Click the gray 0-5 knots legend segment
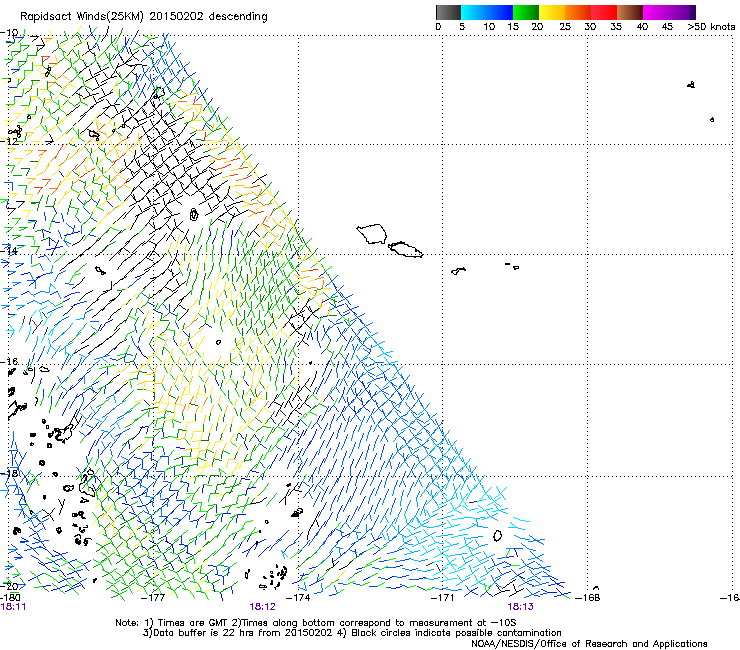This screenshot has width=740, height=650. click(448, 12)
